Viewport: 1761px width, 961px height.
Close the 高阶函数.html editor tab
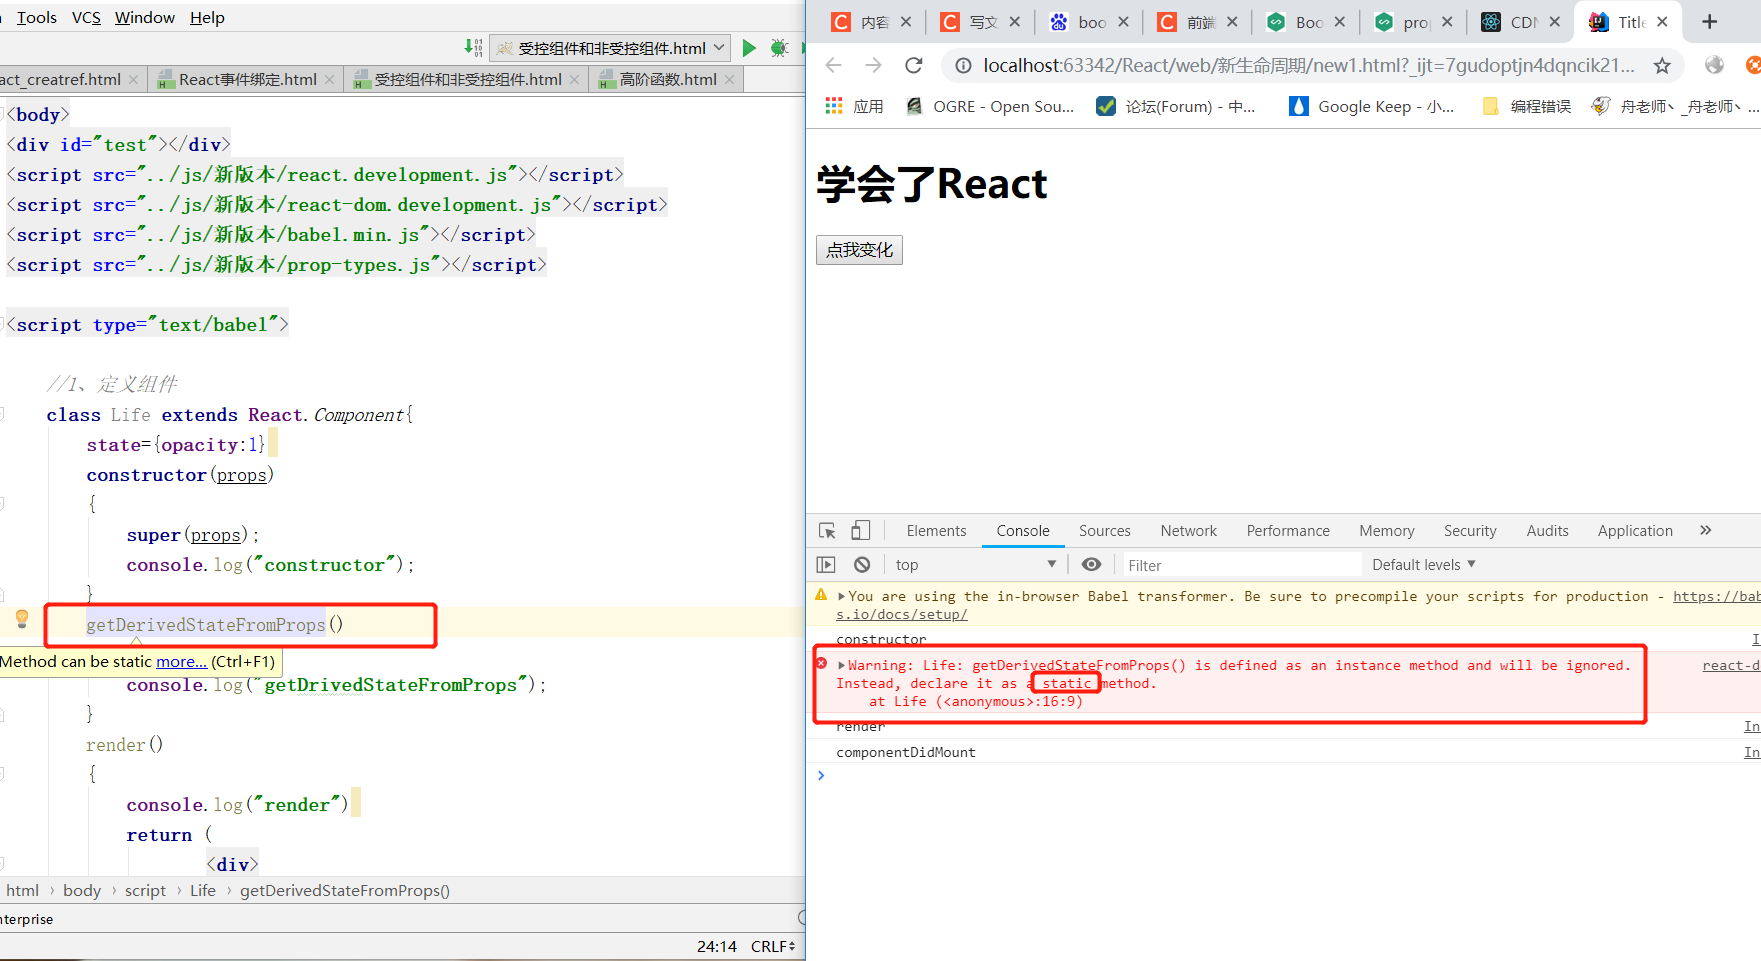click(730, 80)
